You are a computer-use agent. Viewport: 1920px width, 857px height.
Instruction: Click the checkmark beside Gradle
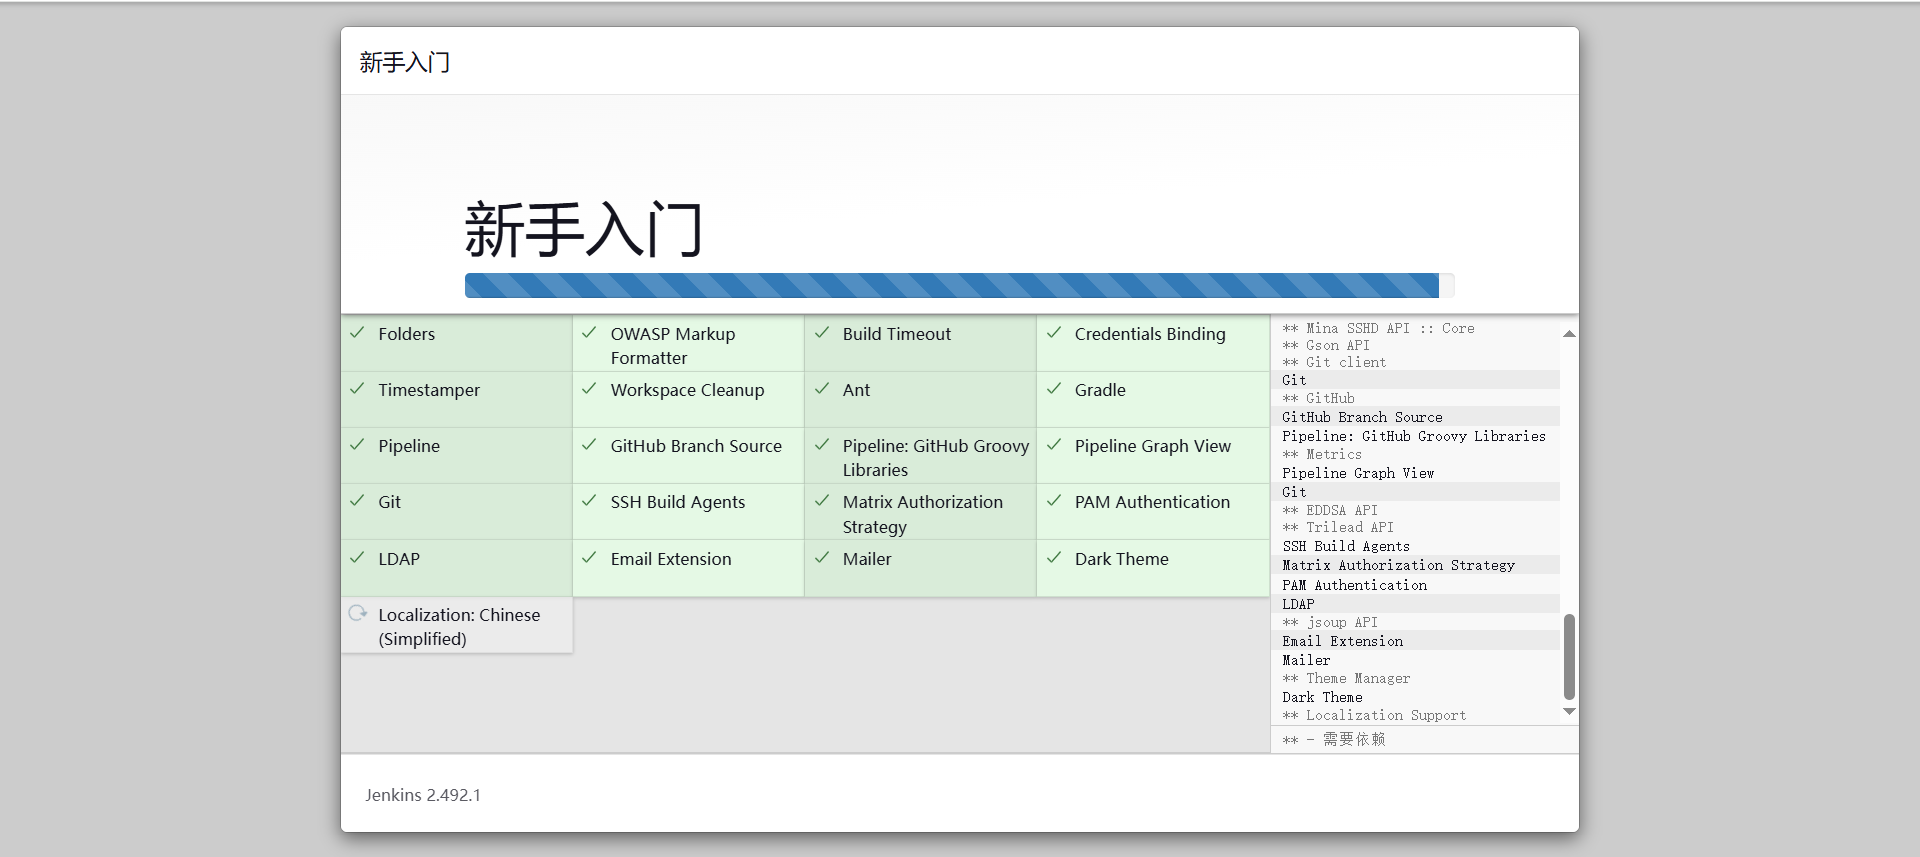click(1054, 389)
